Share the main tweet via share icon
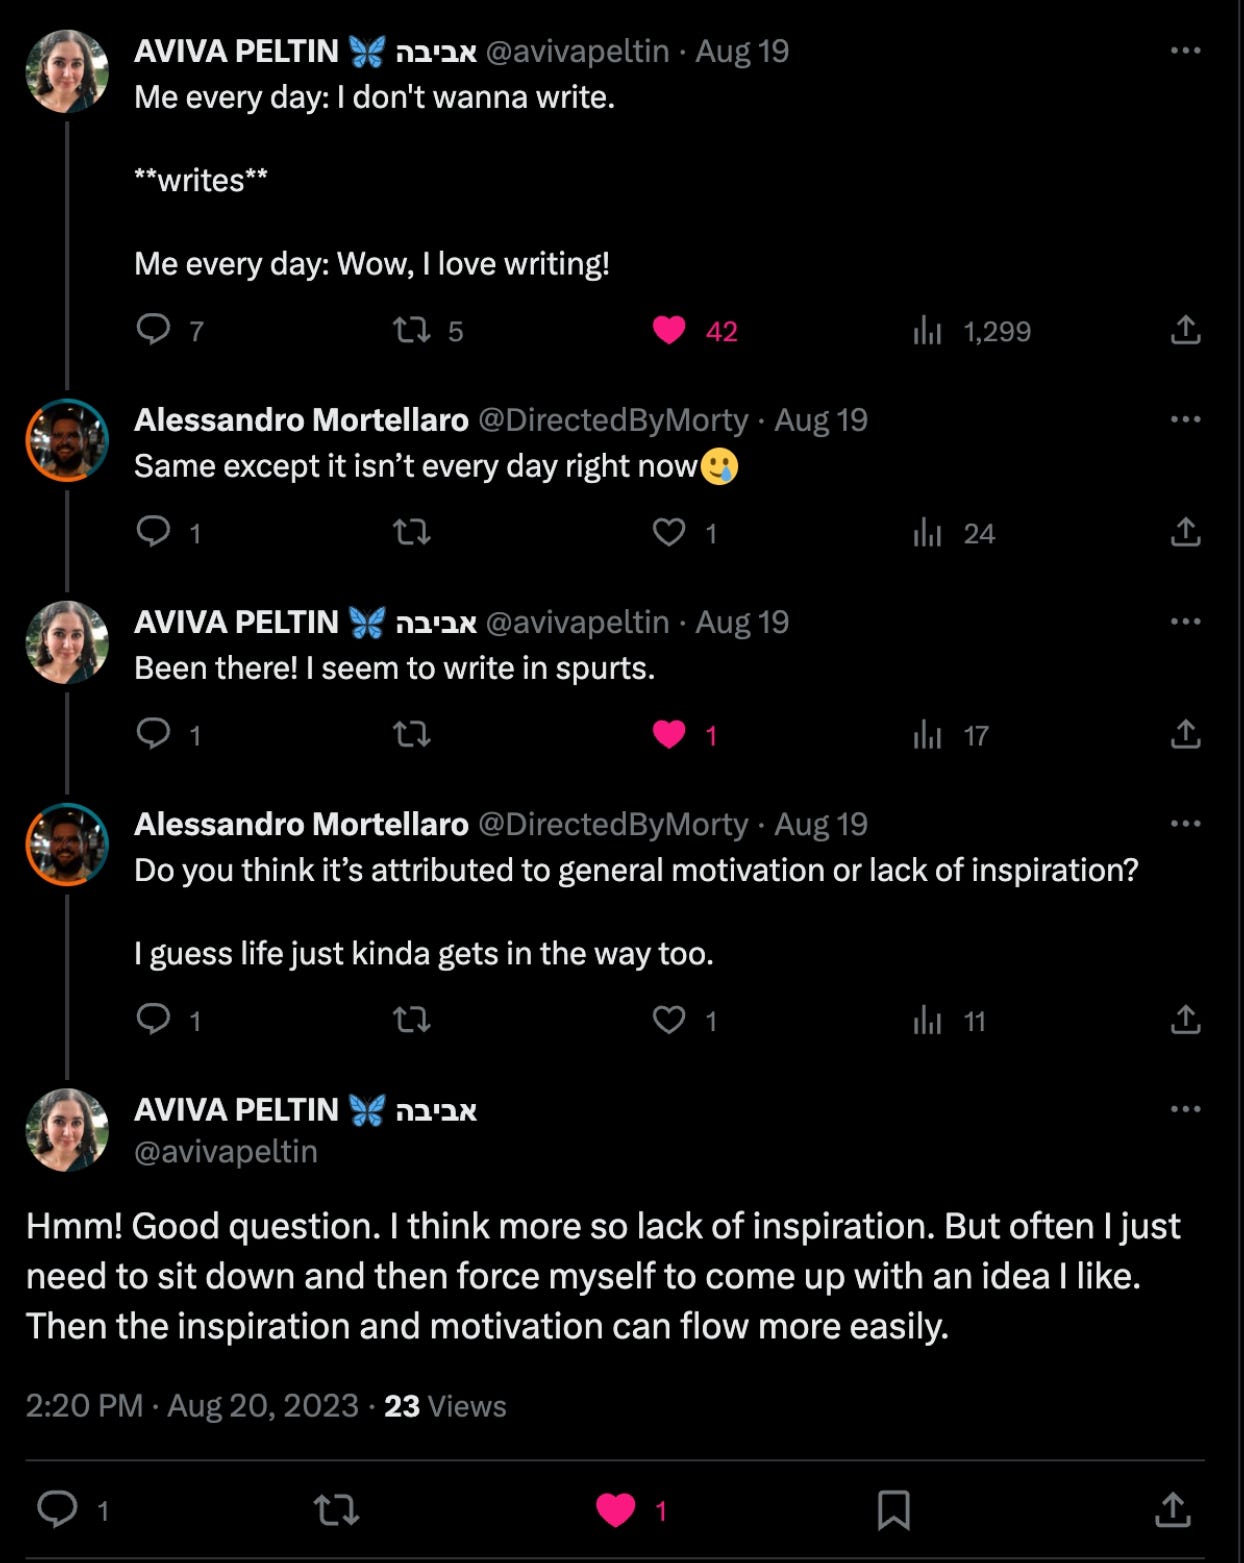Screen dimensions: 1244x1563 click(1172, 1509)
